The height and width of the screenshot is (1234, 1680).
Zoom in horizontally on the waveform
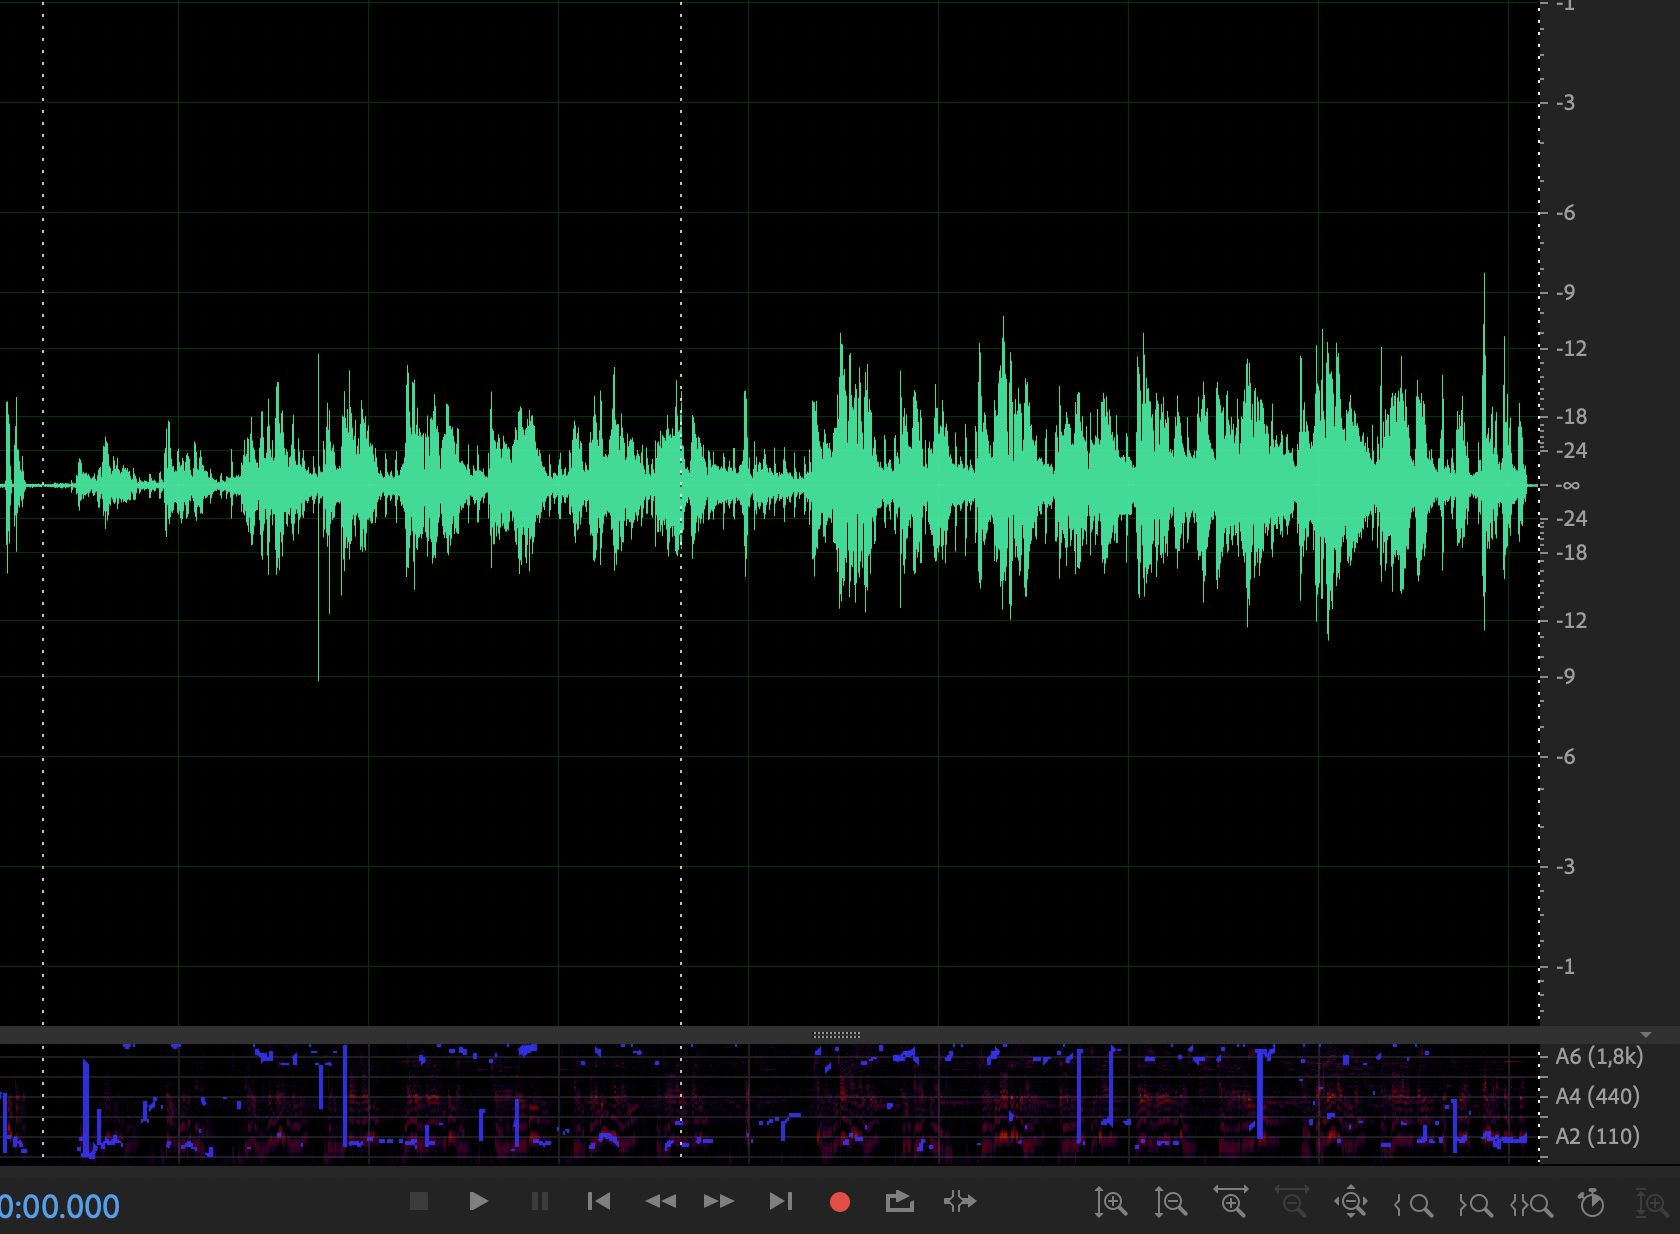point(1232,1203)
